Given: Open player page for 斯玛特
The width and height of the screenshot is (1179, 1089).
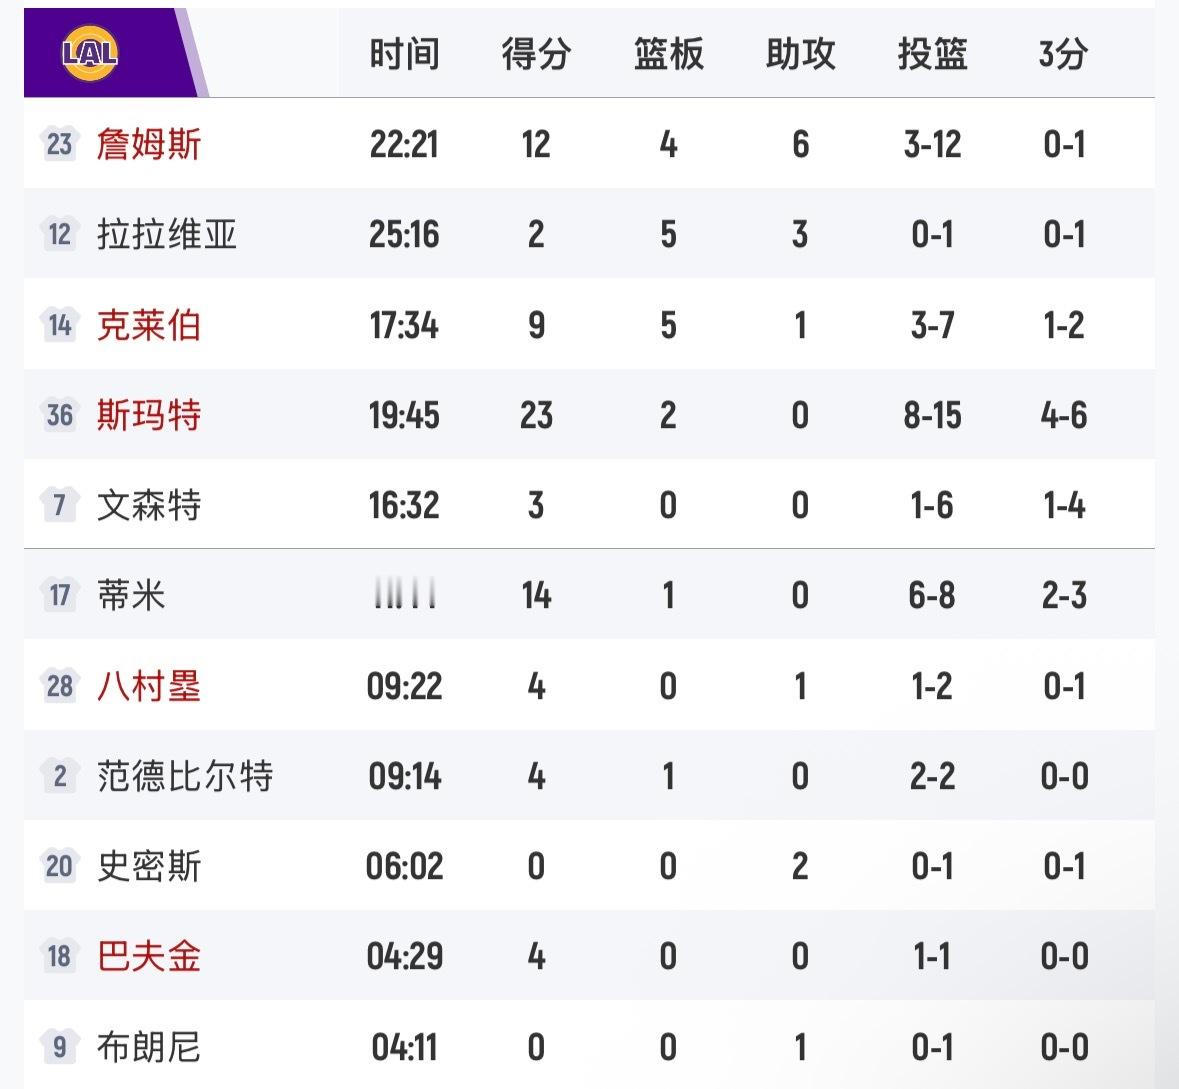Looking at the screenshot, I should (150, 415).
